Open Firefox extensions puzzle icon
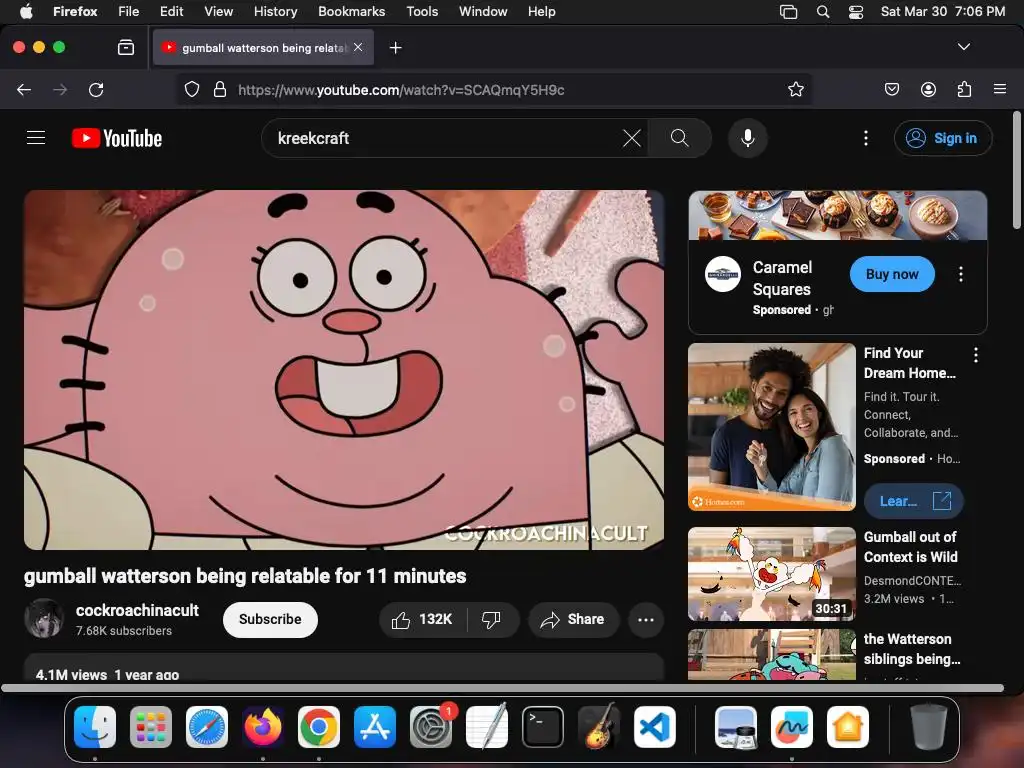This screenshot has height=768, width=1024. (964, 89)
